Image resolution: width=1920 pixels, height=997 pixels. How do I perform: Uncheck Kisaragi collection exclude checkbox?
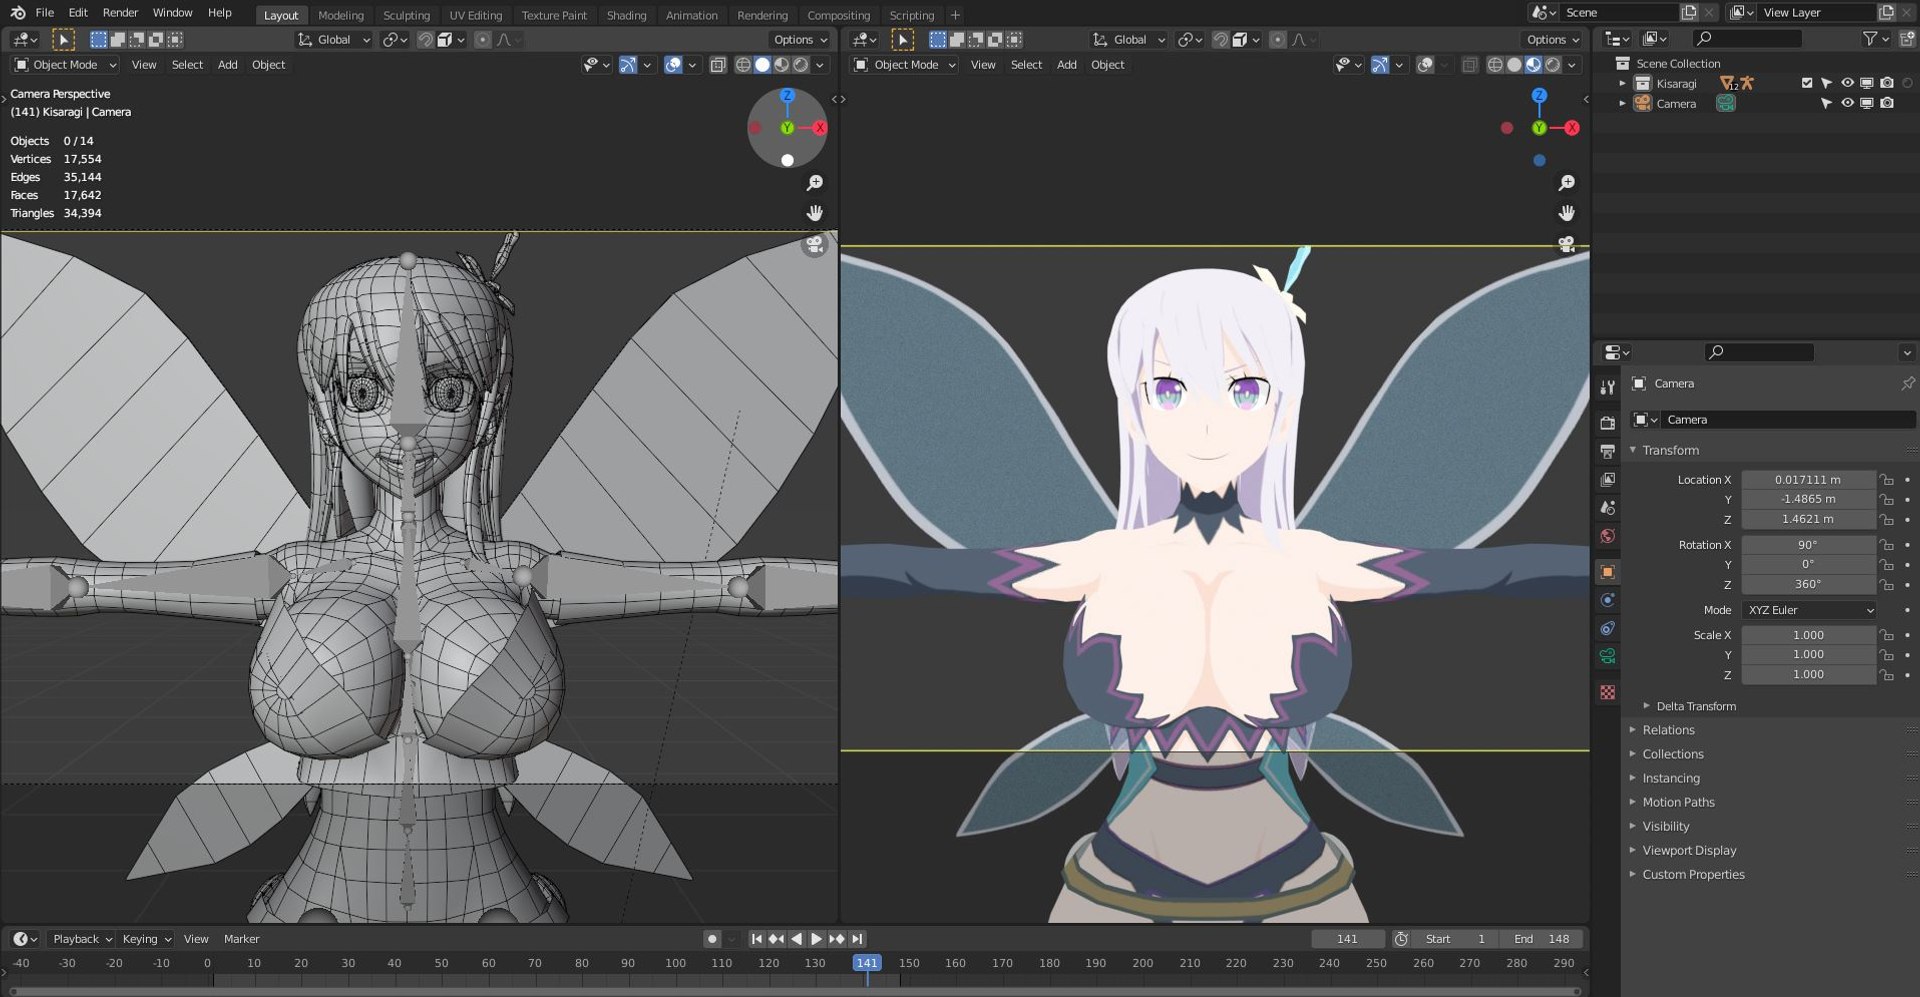pyautogui.click(x=1806, y=83)
